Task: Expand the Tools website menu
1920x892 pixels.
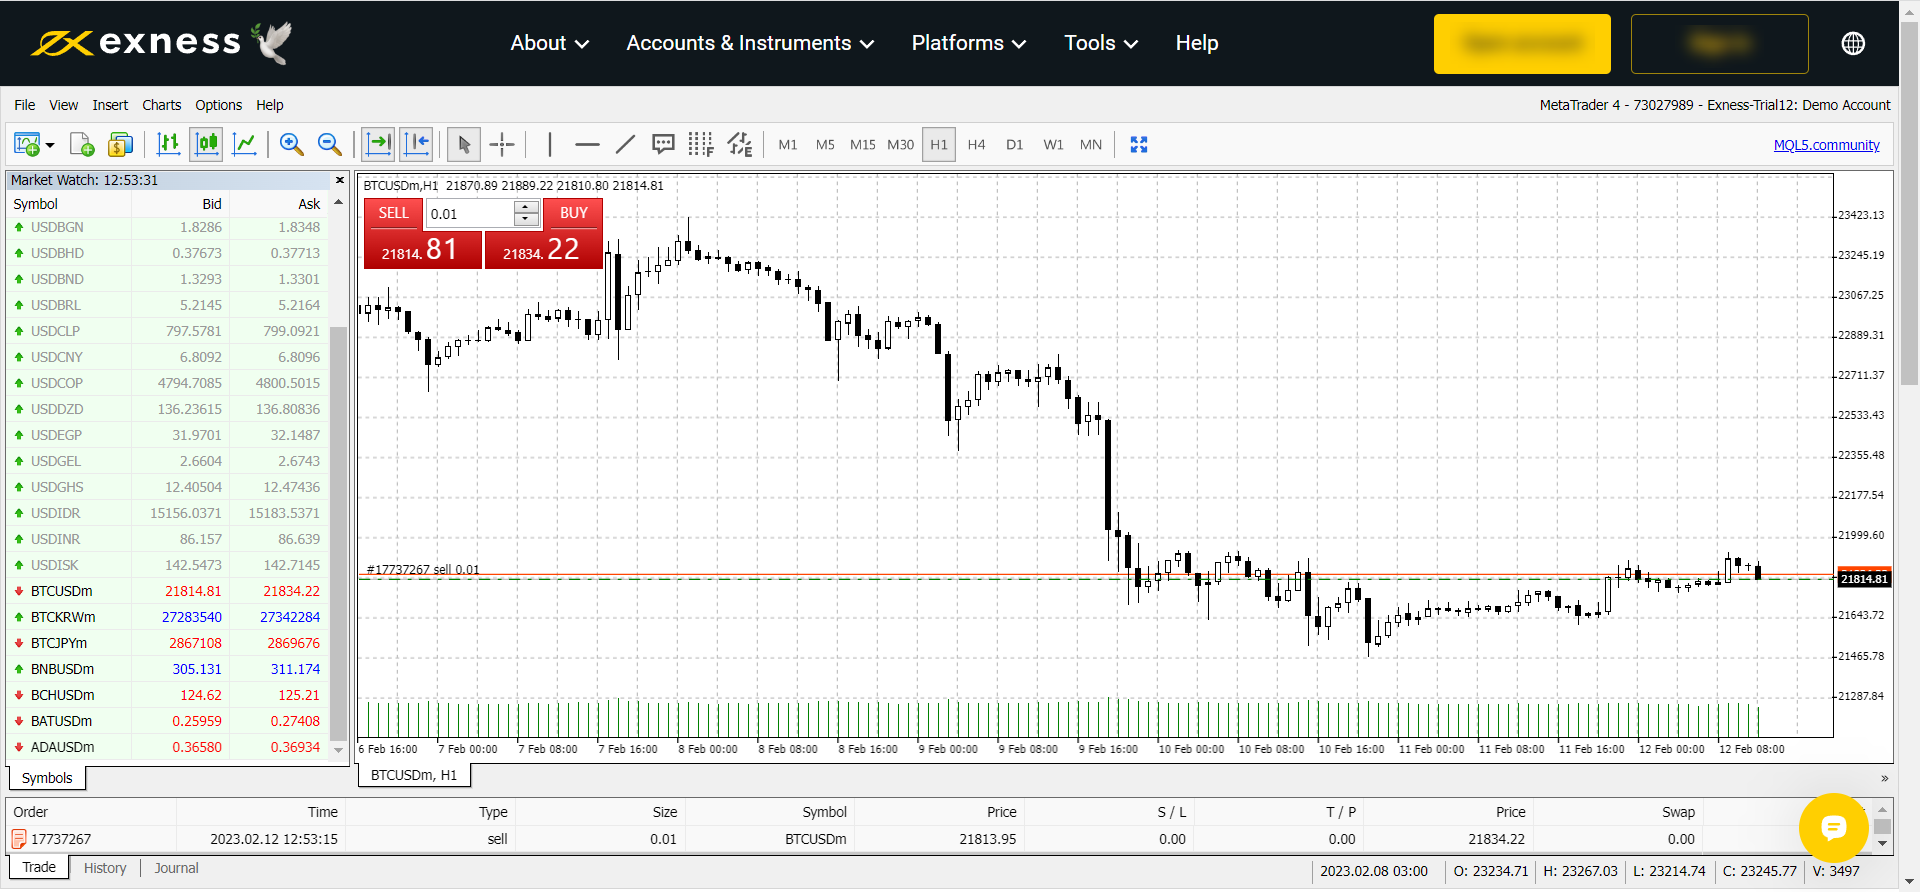Action: (1101, 43)
